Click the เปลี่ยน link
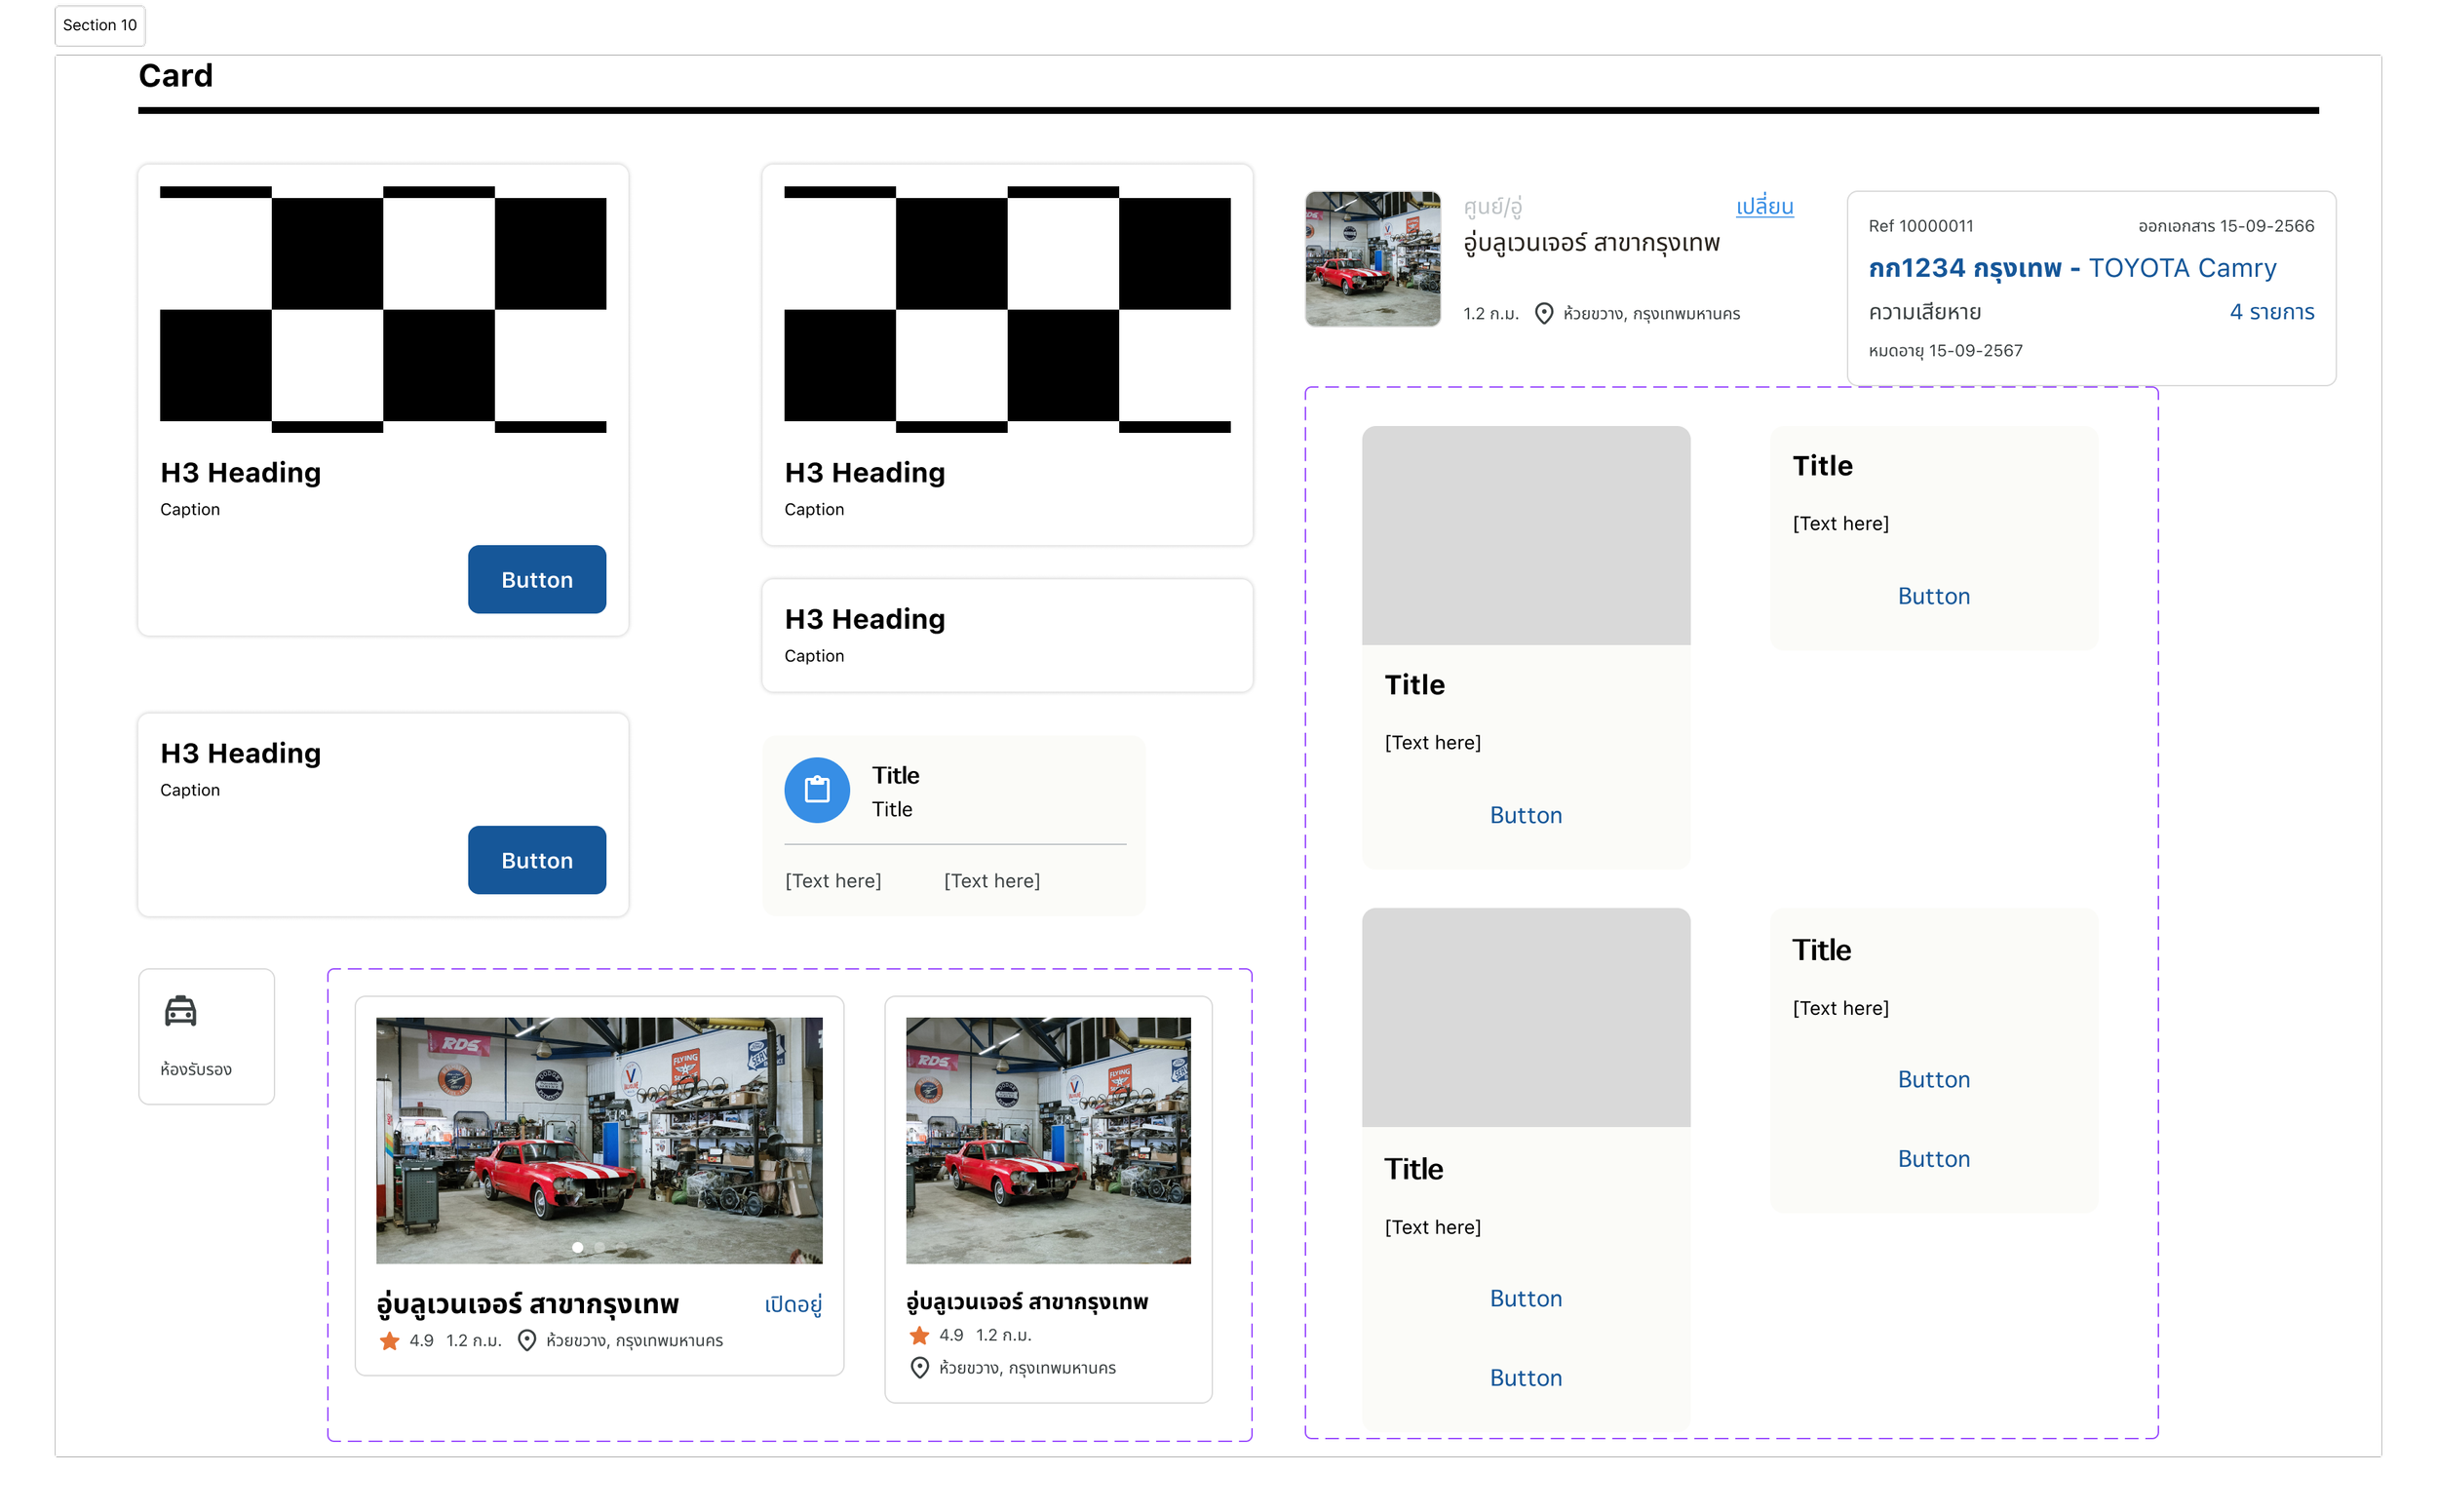 pos(1764,207)
